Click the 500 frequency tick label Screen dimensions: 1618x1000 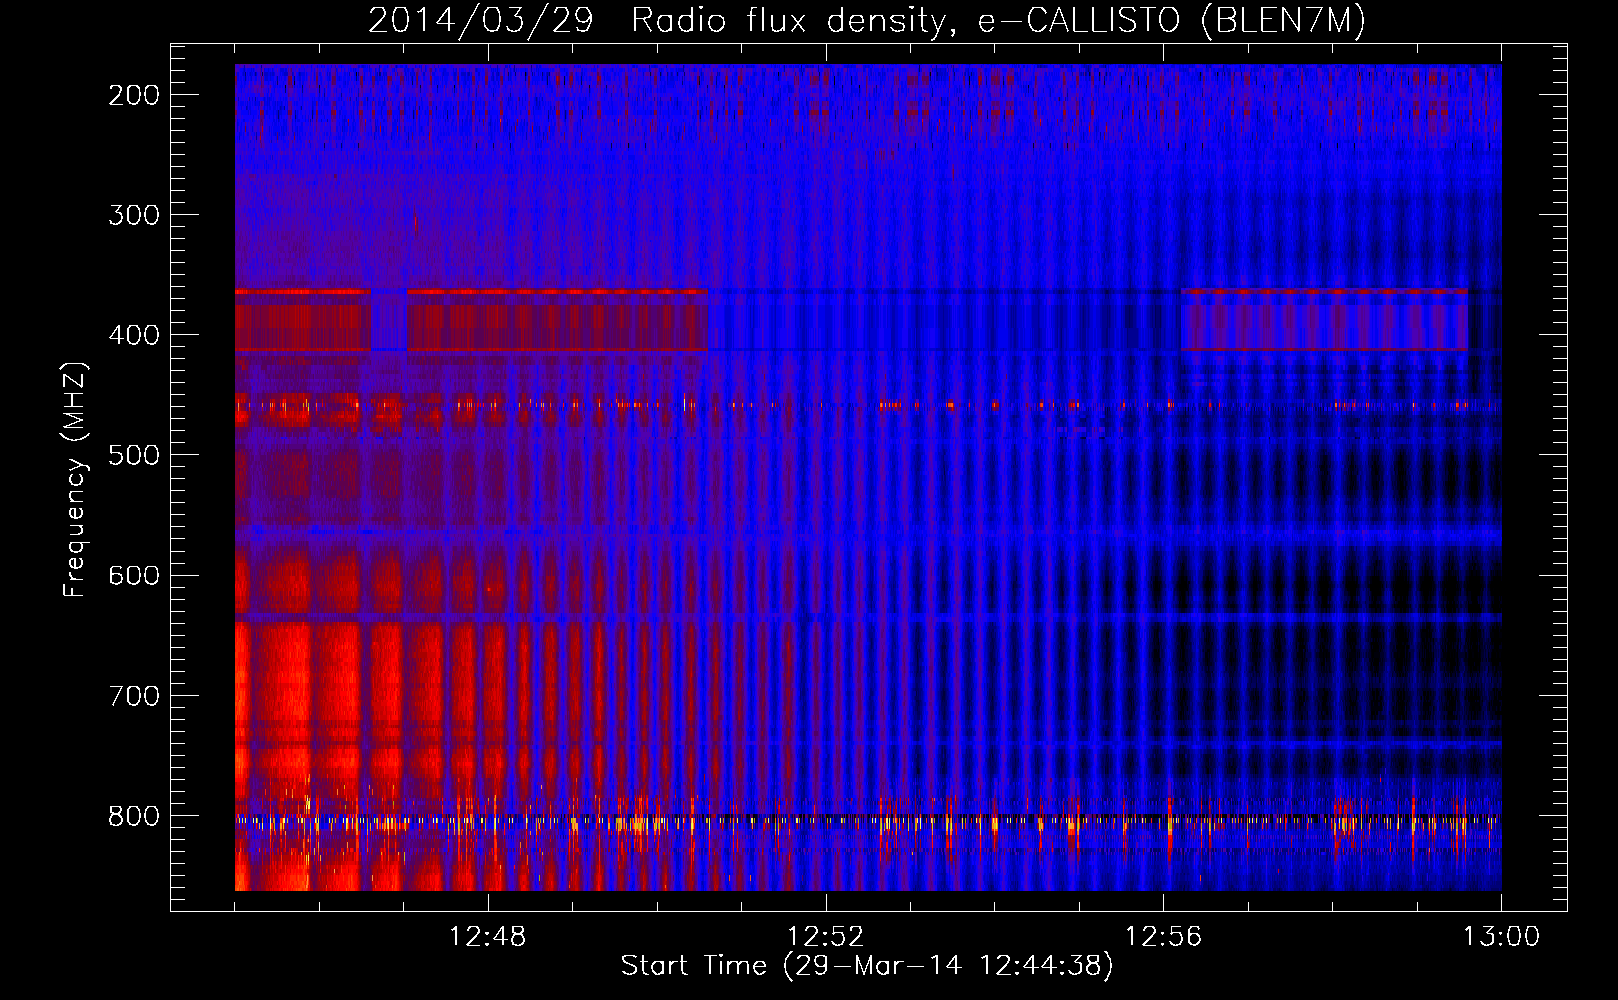click(134, 455)
